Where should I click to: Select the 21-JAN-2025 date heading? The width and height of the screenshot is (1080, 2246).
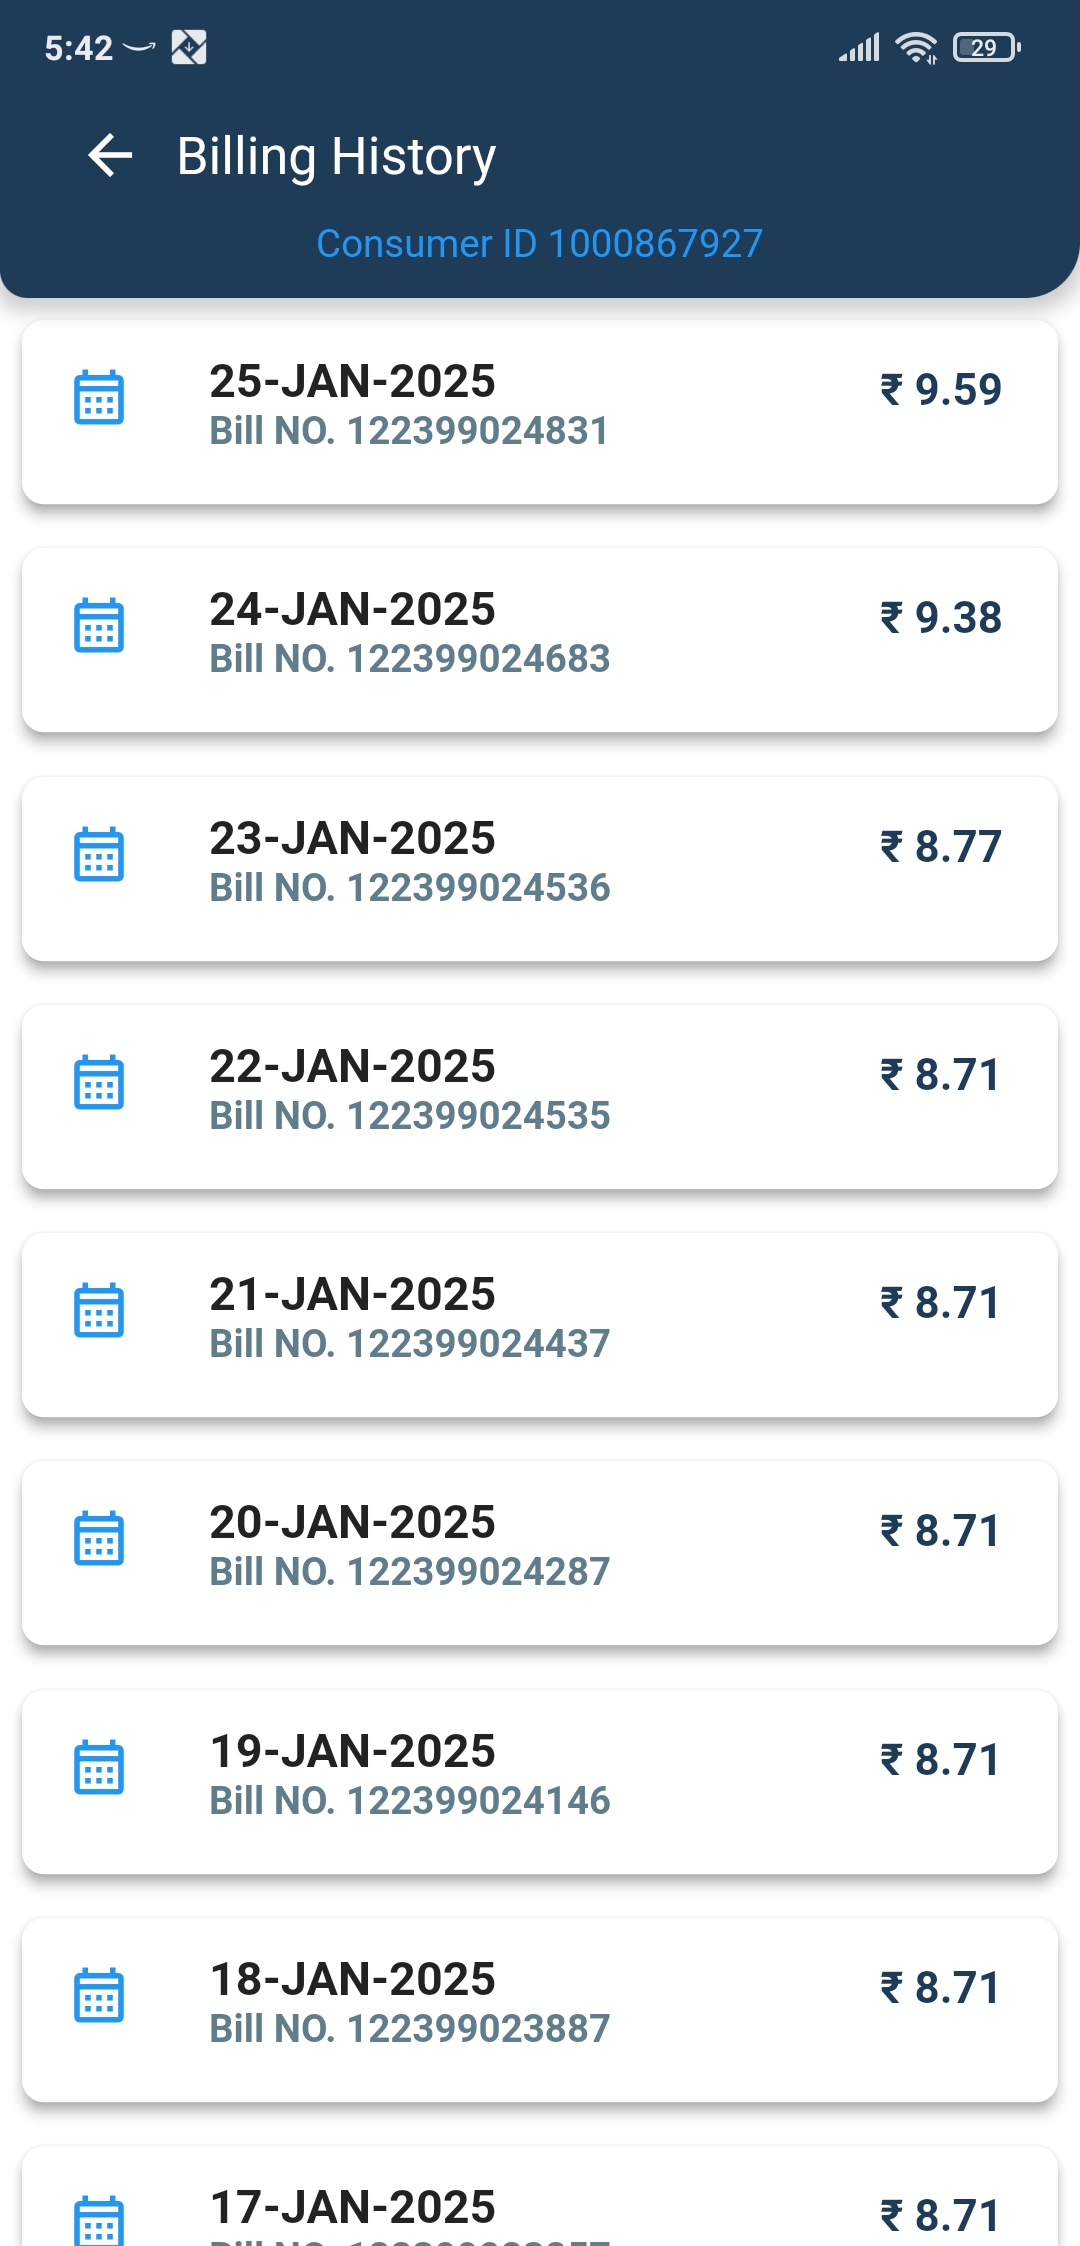pos(352,1294)
